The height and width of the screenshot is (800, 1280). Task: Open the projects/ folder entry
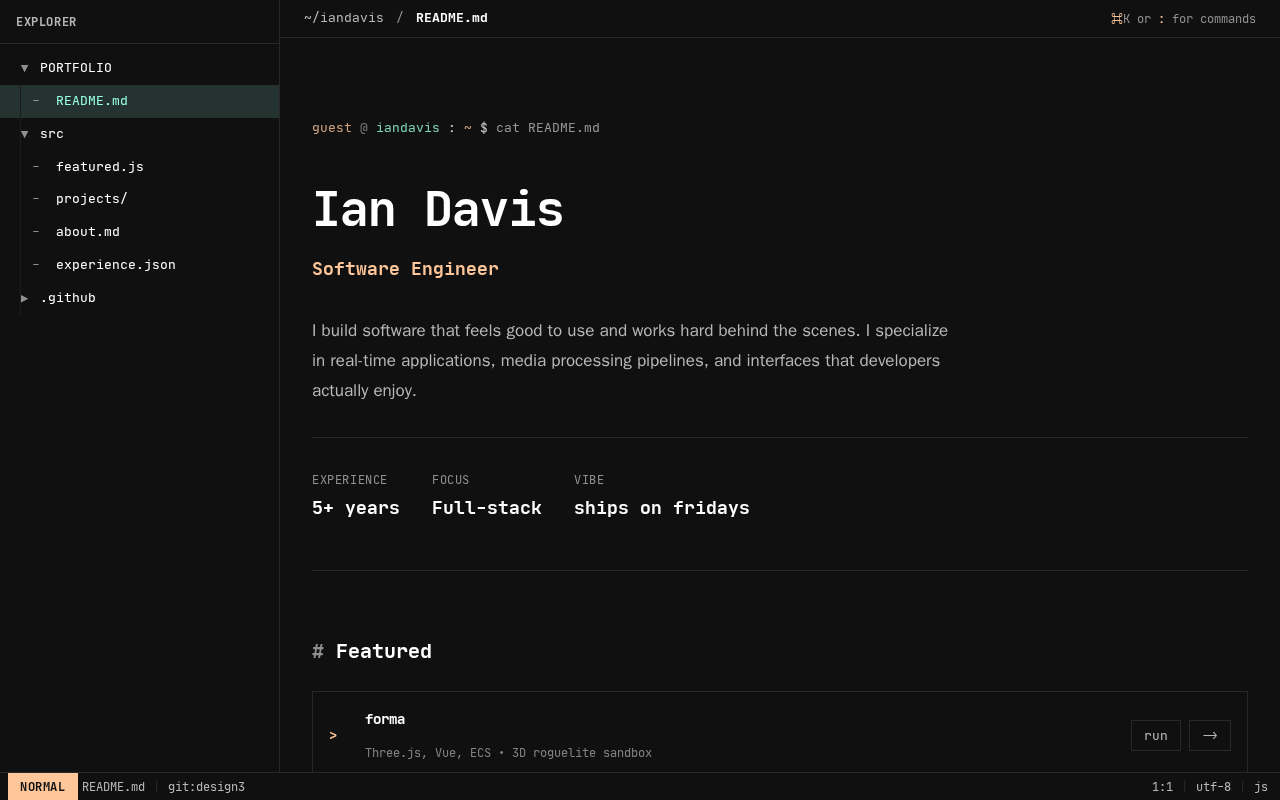[92, 199]
